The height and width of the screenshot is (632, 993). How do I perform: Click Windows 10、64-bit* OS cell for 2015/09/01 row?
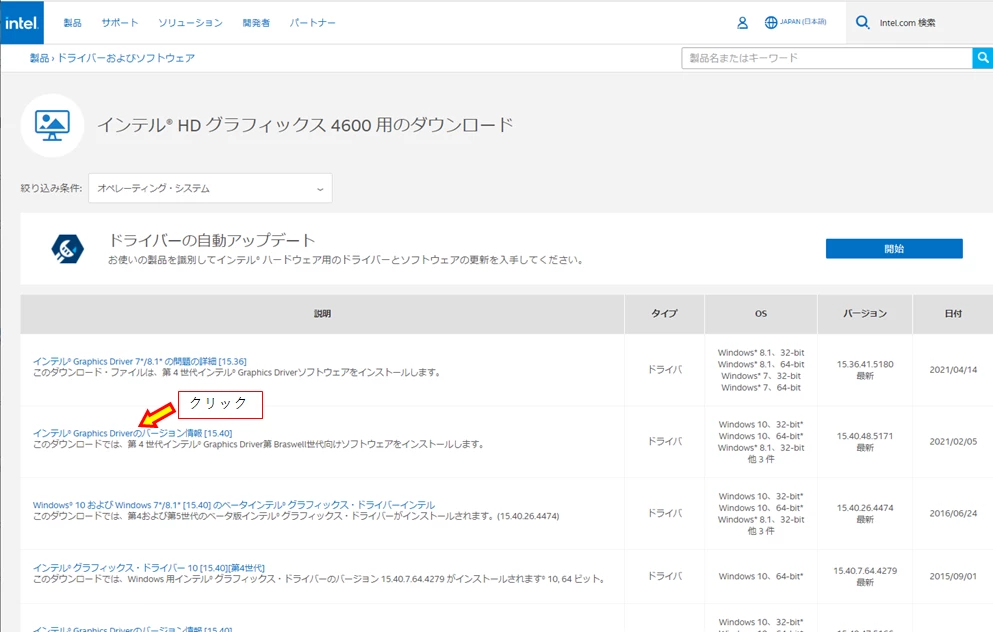(x=761, y=576)
